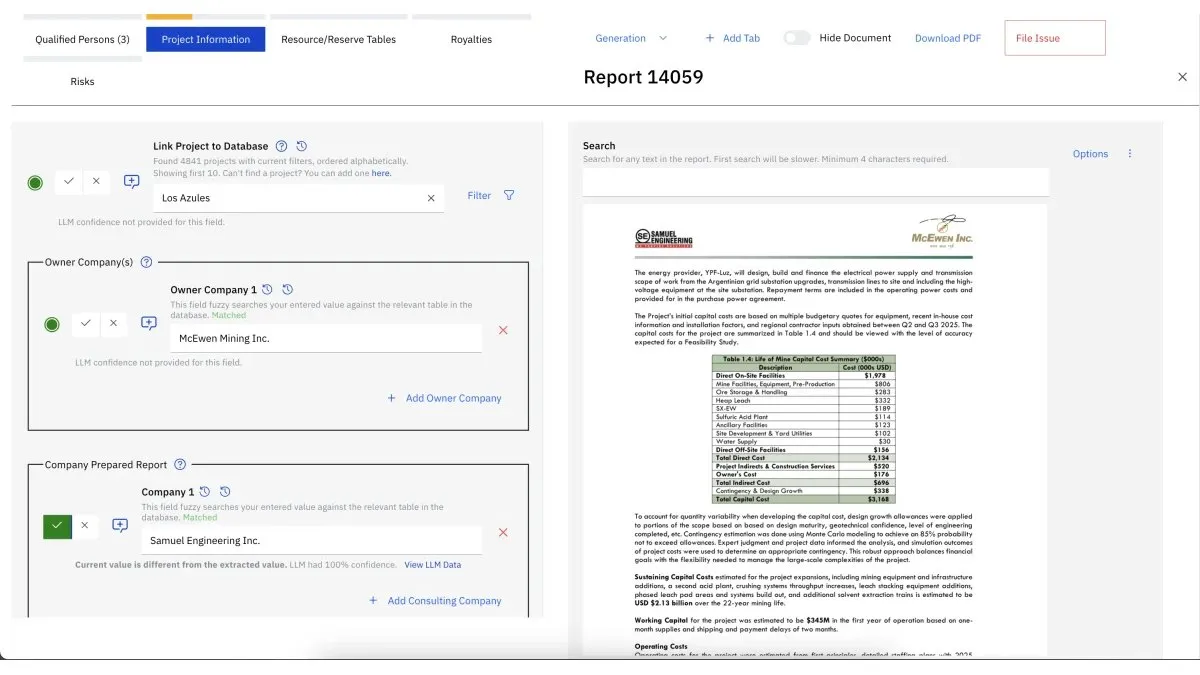This screenshot has height=675, width=1200.
Task: Click 'Sulfuric Acid Plant' table row
Action: [803, 417]
